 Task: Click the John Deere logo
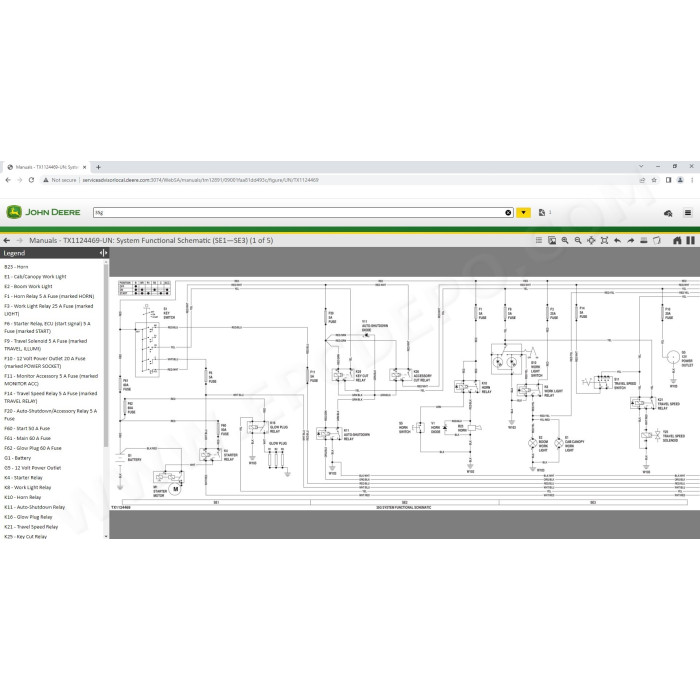tap(43, 212)
